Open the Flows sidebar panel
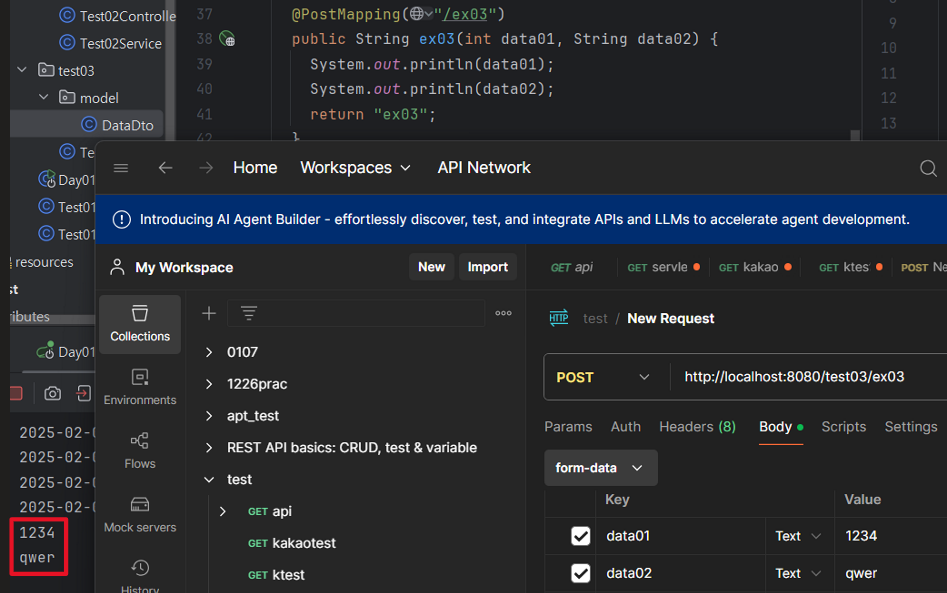947x593 pixels. coord(140,451)
